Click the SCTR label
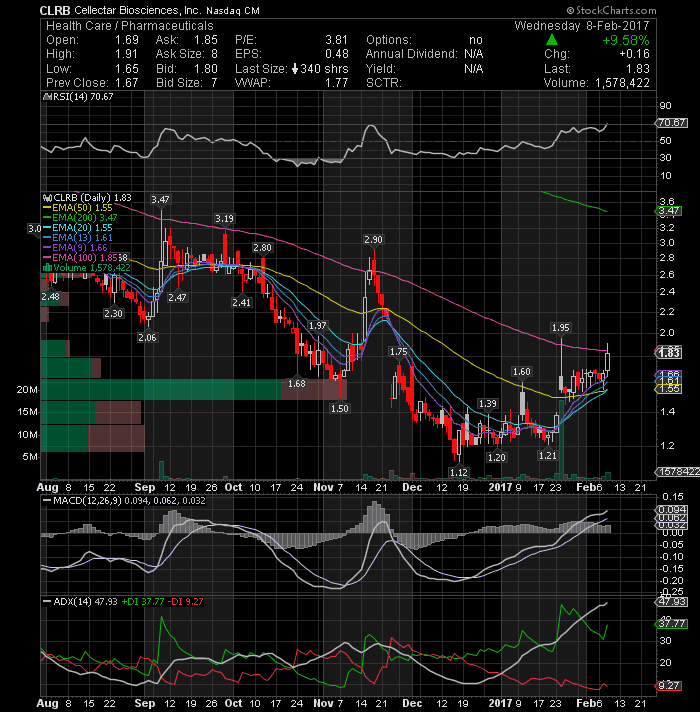 384,83
